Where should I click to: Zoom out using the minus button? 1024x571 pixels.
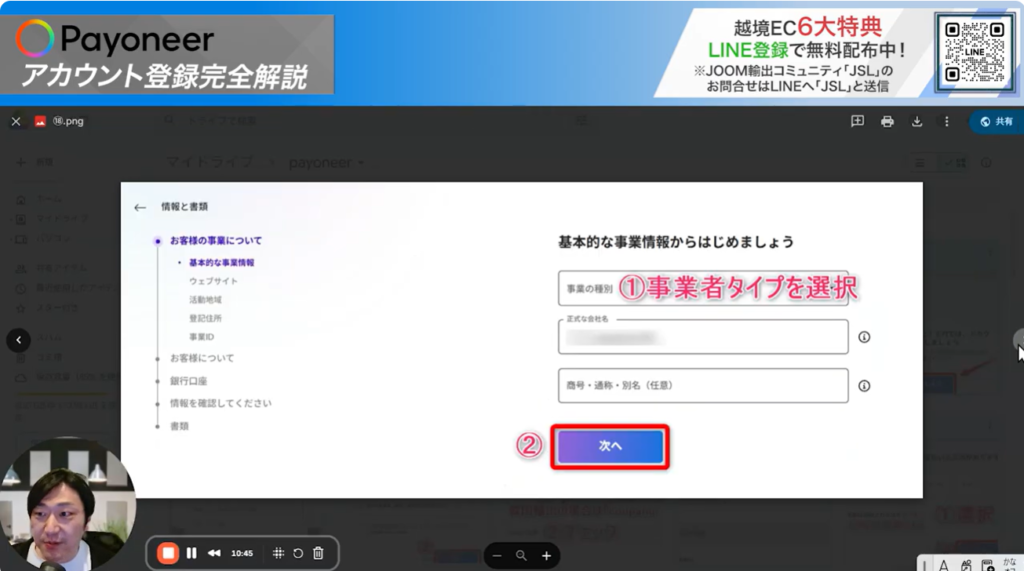(x=496, y=555)
